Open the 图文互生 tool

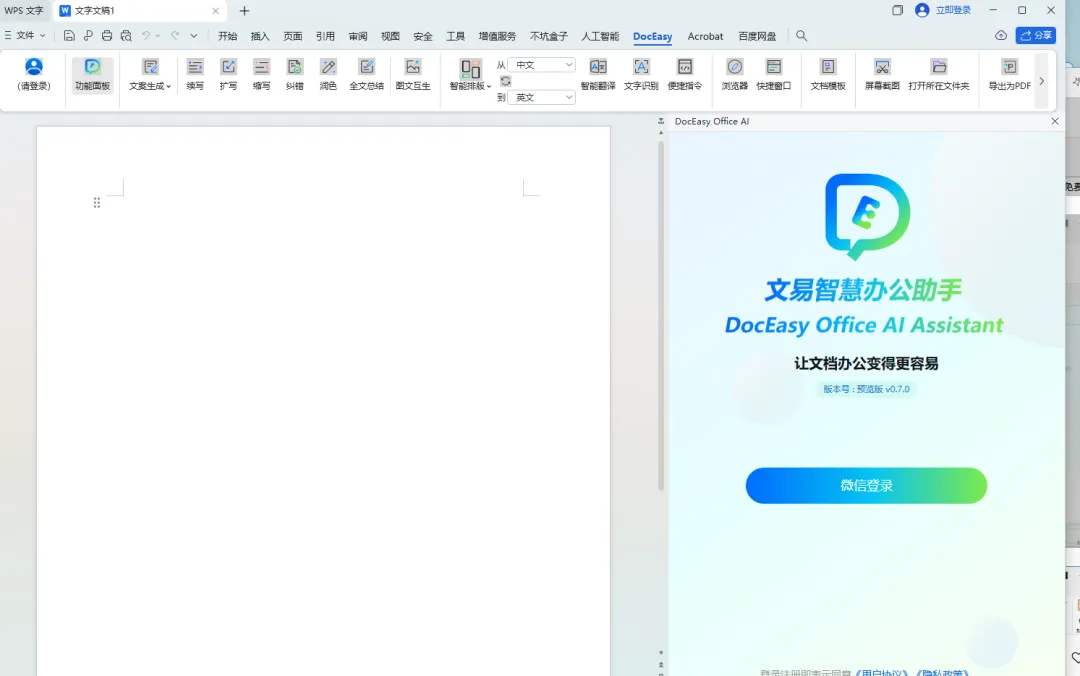413,74
